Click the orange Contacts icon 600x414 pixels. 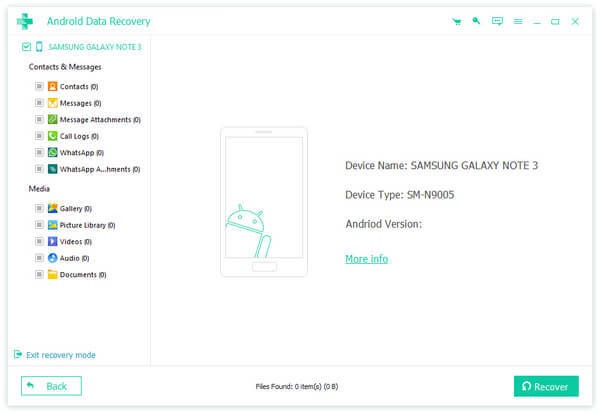pyautogui.click(x=52, y=86)
